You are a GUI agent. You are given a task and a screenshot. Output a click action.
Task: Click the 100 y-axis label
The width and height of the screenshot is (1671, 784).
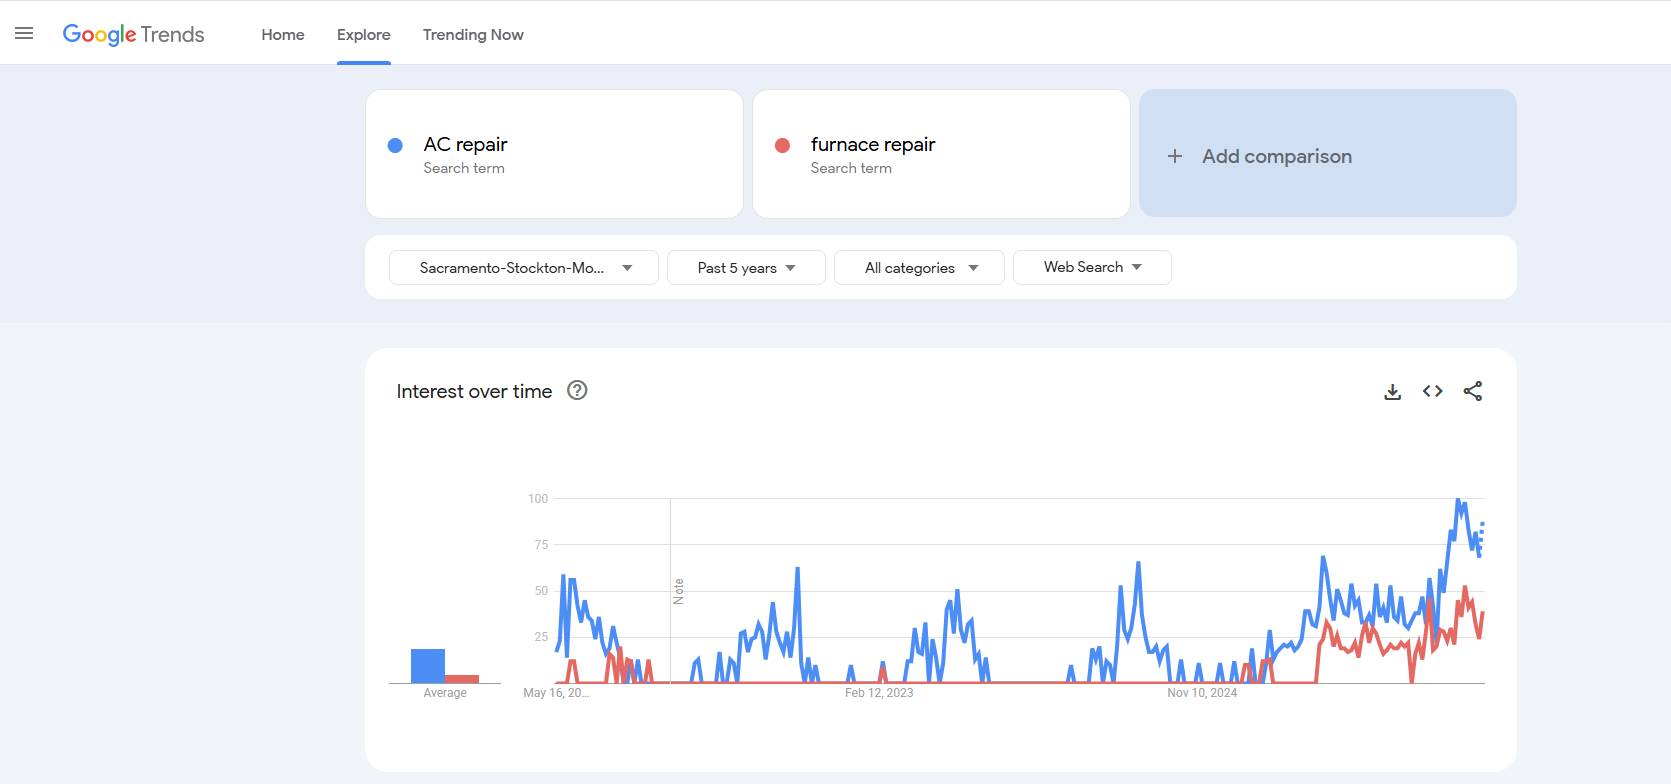[x=538, y=499]
